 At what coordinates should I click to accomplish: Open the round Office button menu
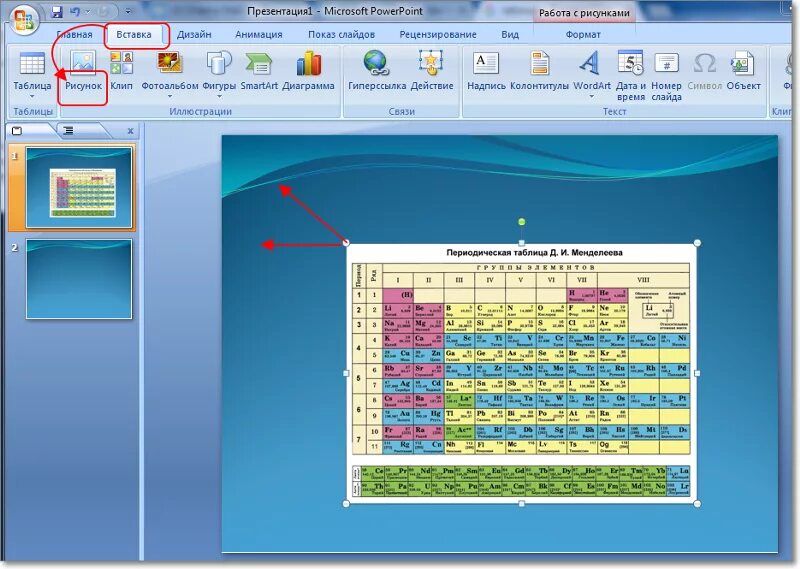coord(24,19)
